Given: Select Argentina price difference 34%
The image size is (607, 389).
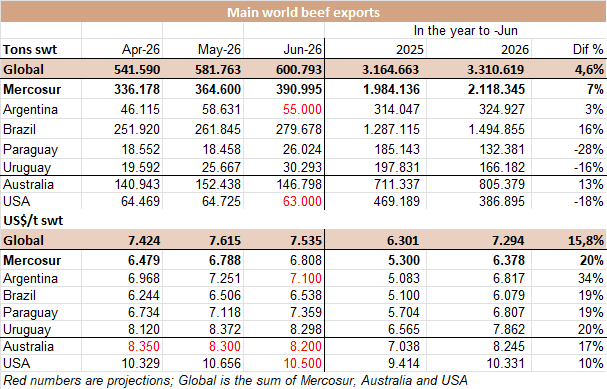Looking at the screenshot, I should coord(591,278).
